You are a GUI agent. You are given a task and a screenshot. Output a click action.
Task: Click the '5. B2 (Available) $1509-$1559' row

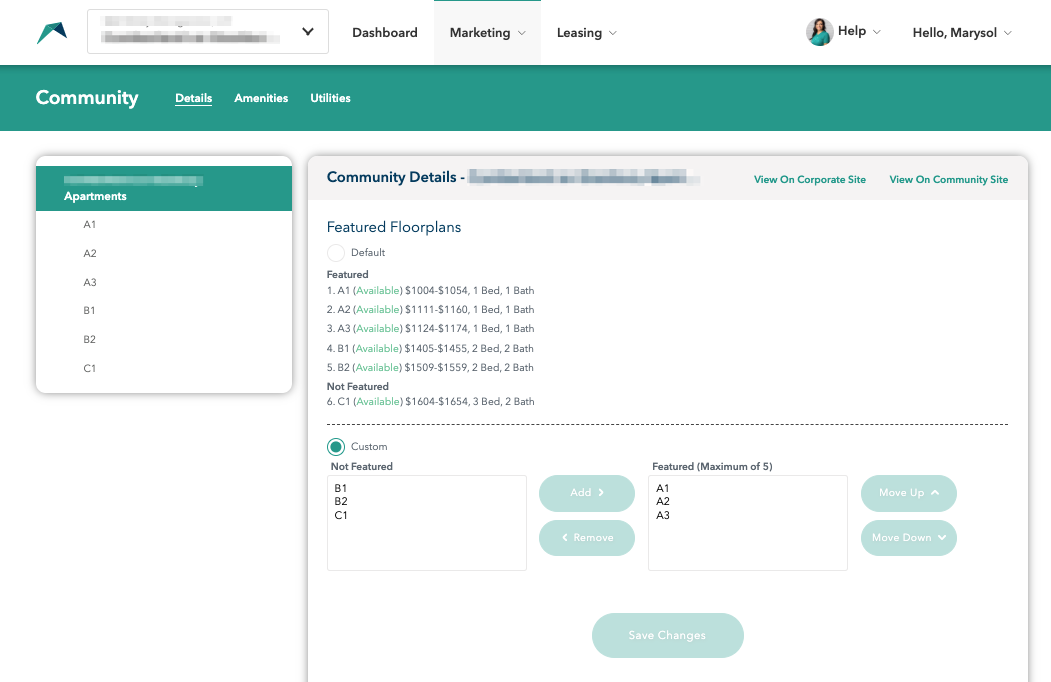[x=430, y=367]
